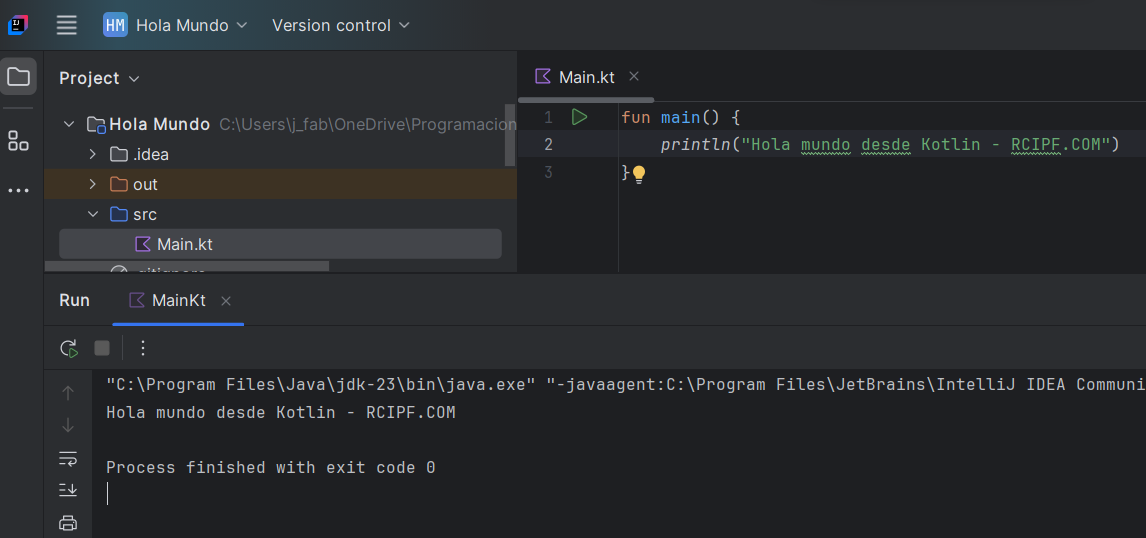
Task: Click the Project tool window folder icon
Action: 18,77
